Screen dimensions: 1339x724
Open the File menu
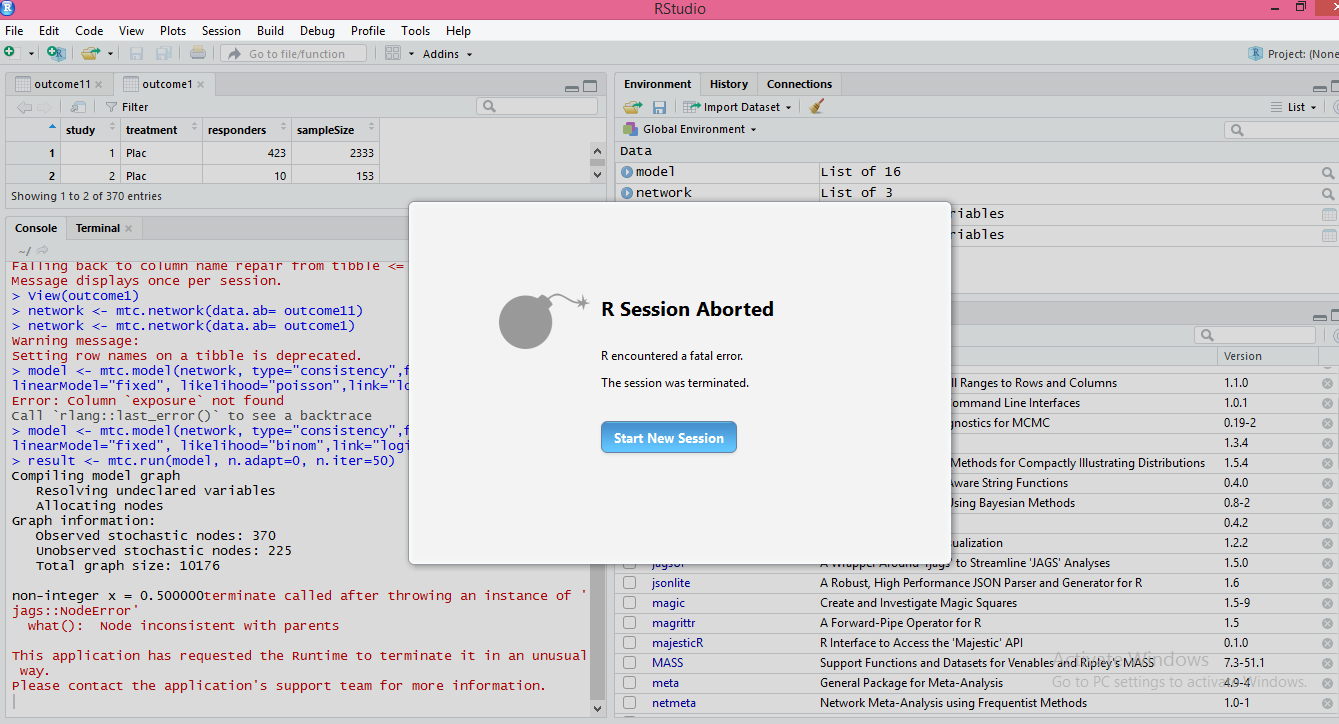[14, 31]
